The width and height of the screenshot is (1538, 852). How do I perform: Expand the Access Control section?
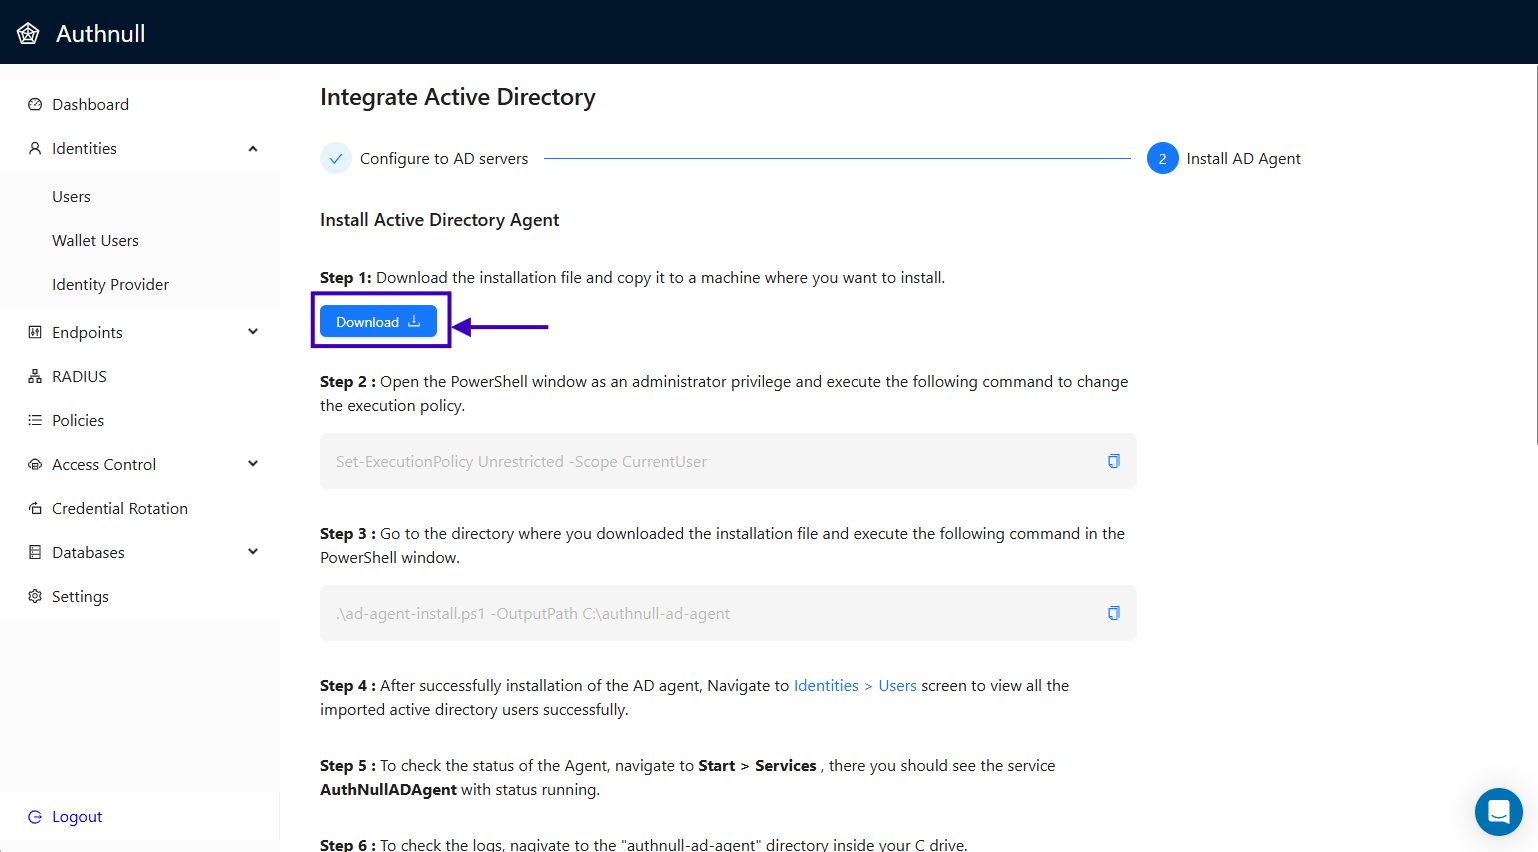pos(252,464)
